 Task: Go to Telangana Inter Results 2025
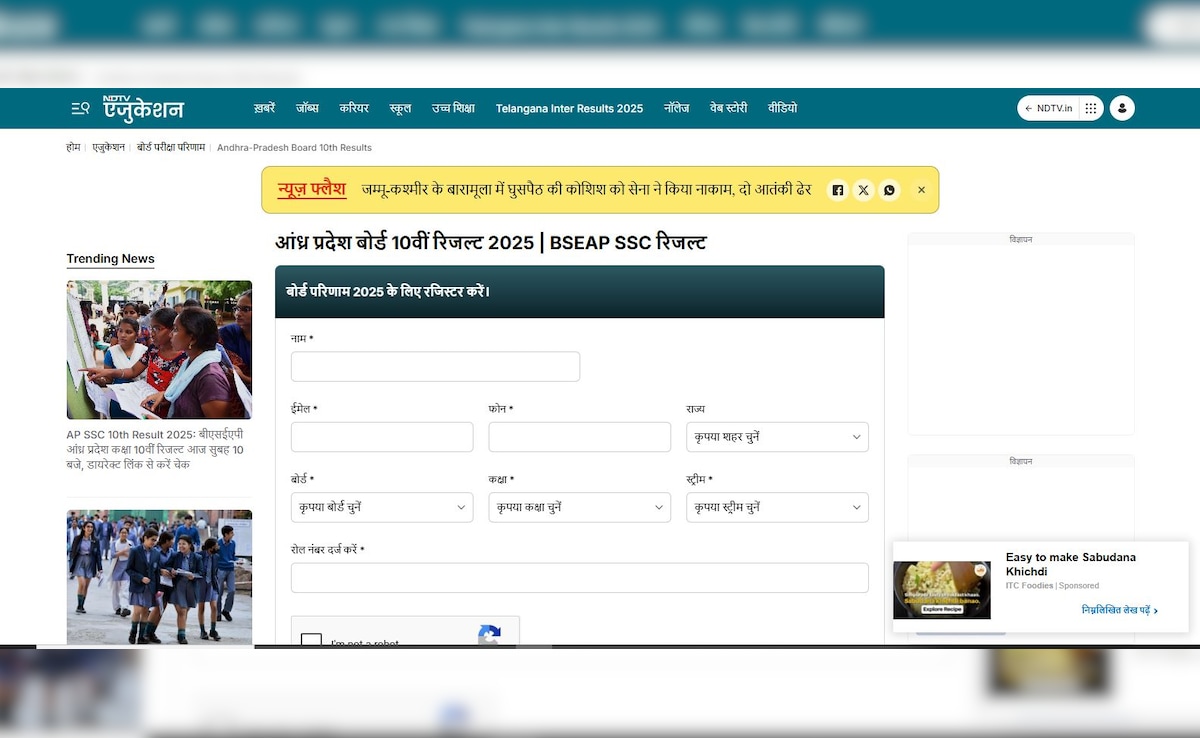coord(569,108)
